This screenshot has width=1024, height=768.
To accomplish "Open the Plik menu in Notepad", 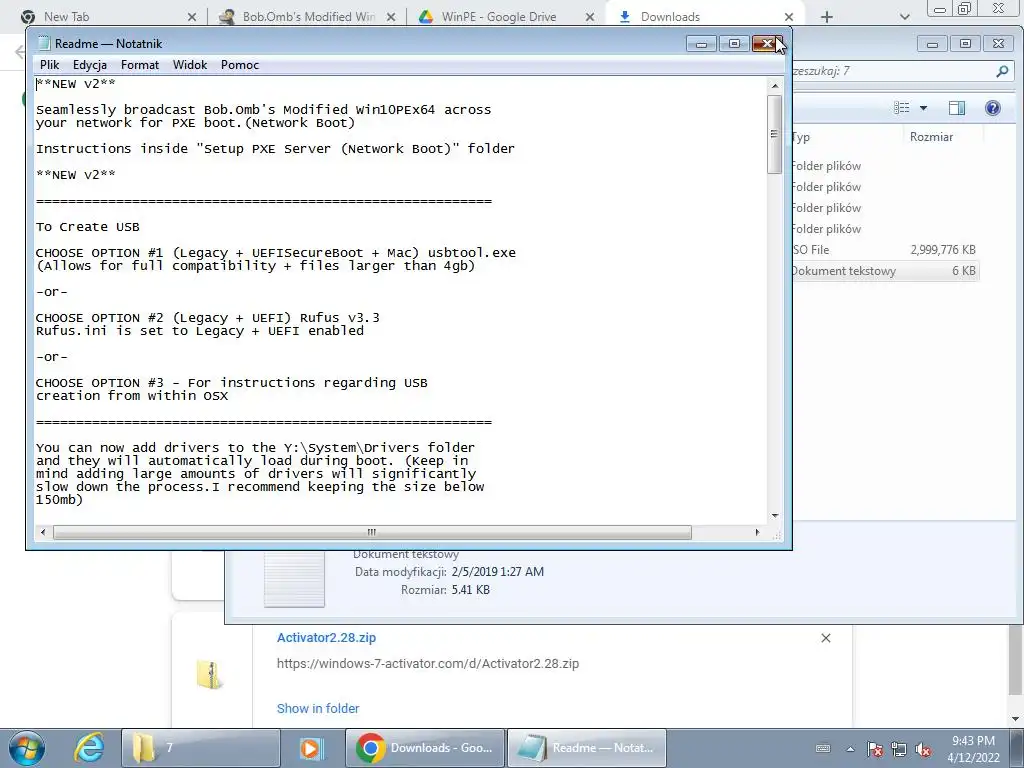I will (x=49, y=65).
